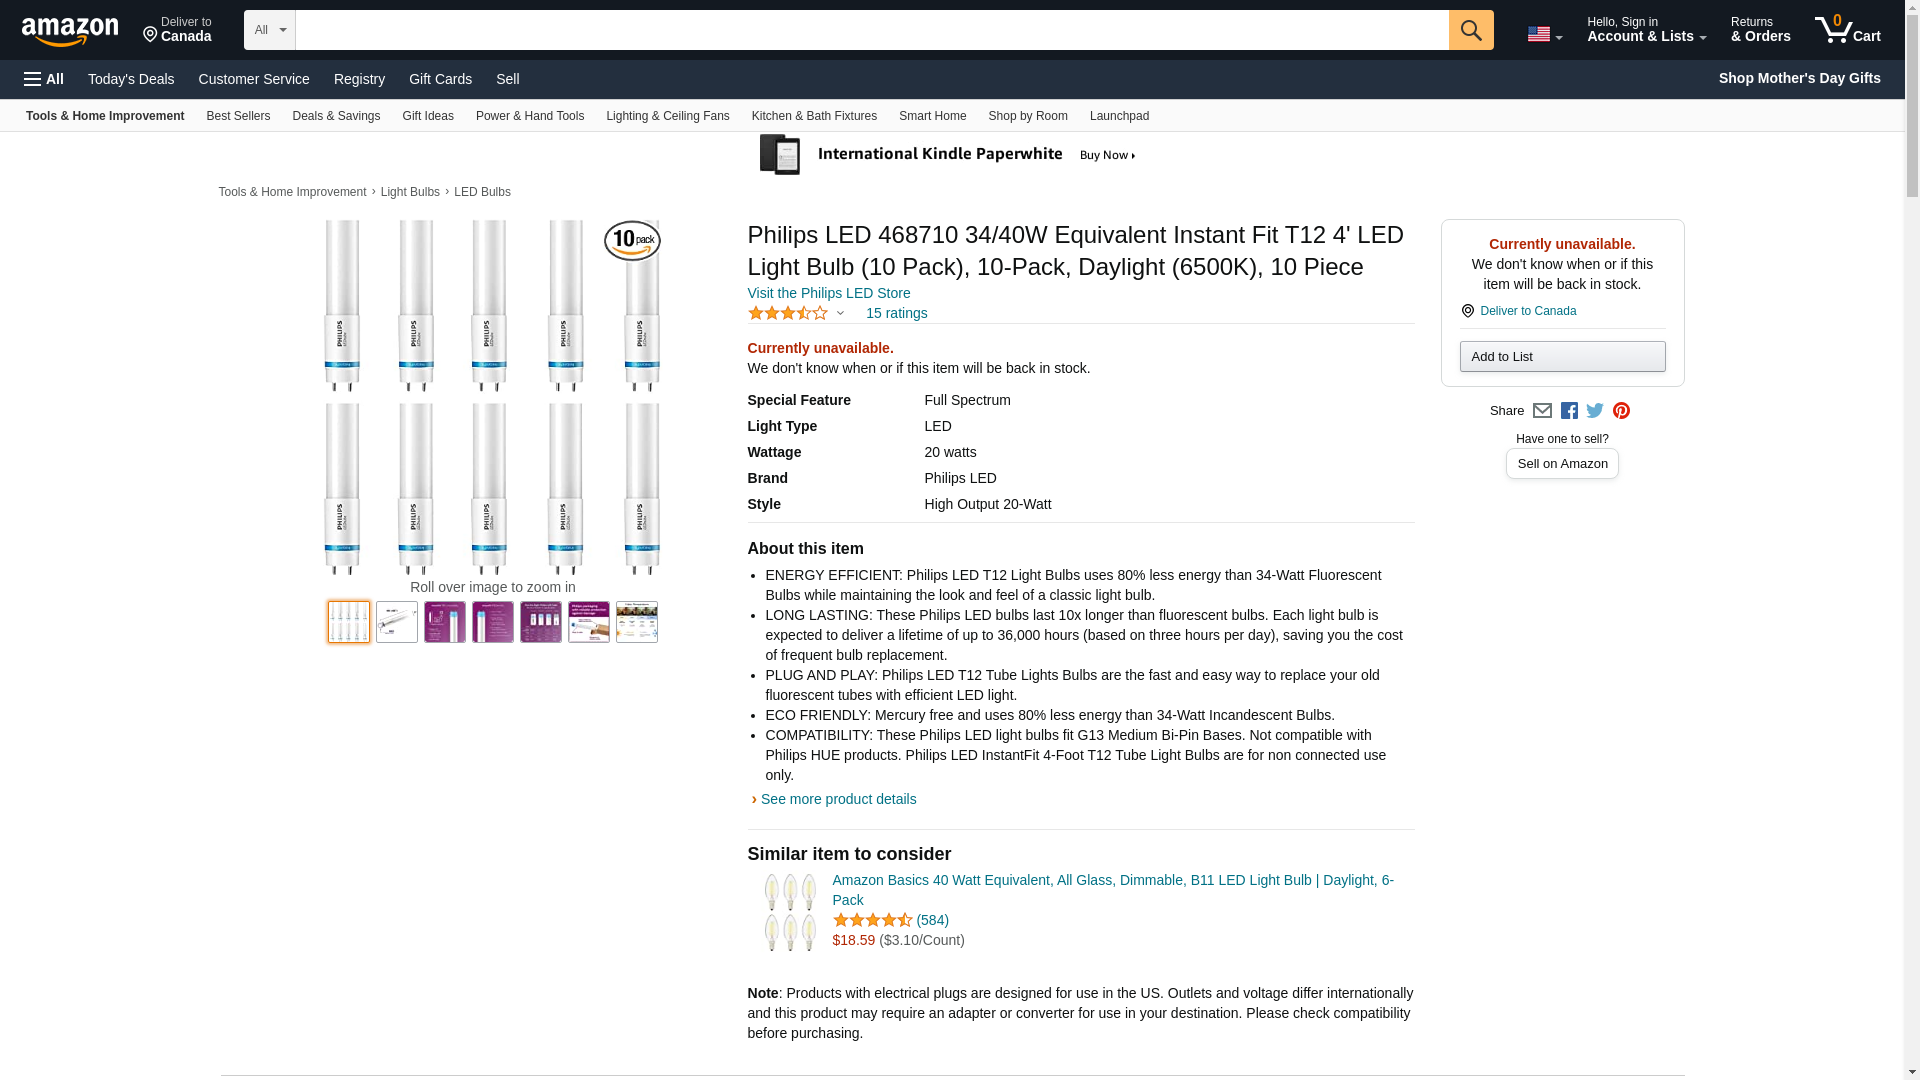Open the Today's Deals menu item
The width and height of the screenshot is (1920, 1080).
(x=131, y=79)
